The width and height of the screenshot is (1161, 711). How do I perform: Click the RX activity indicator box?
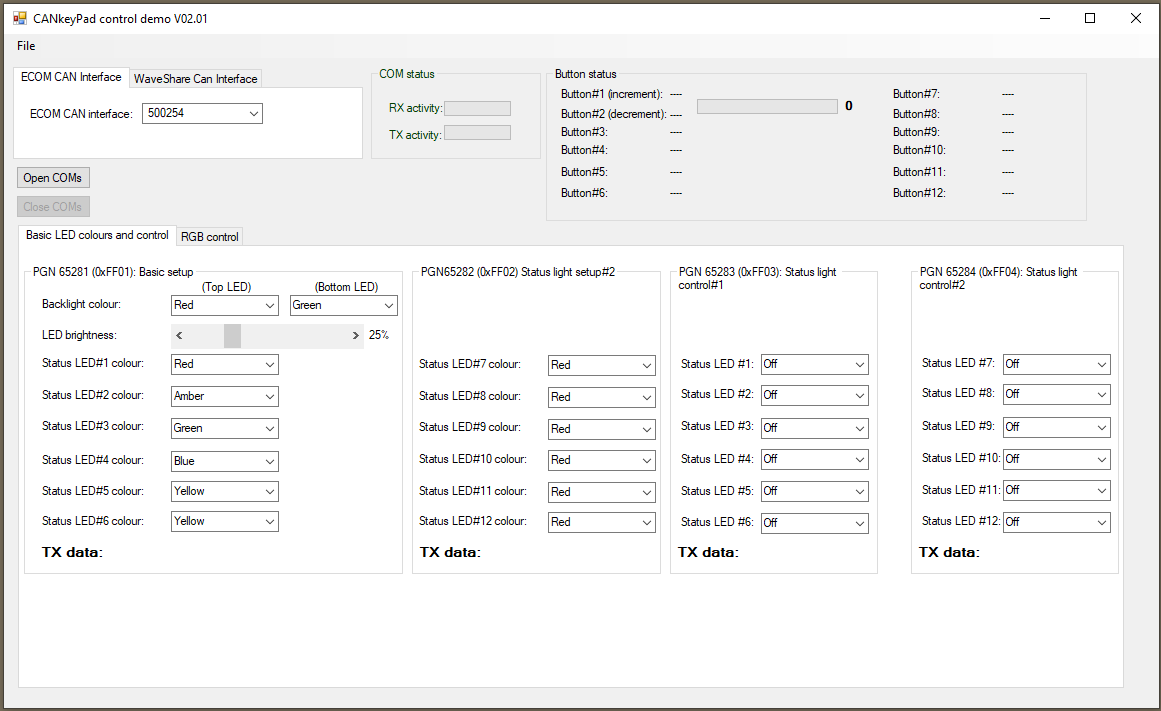pyautogui.click(x=478, y=109)
